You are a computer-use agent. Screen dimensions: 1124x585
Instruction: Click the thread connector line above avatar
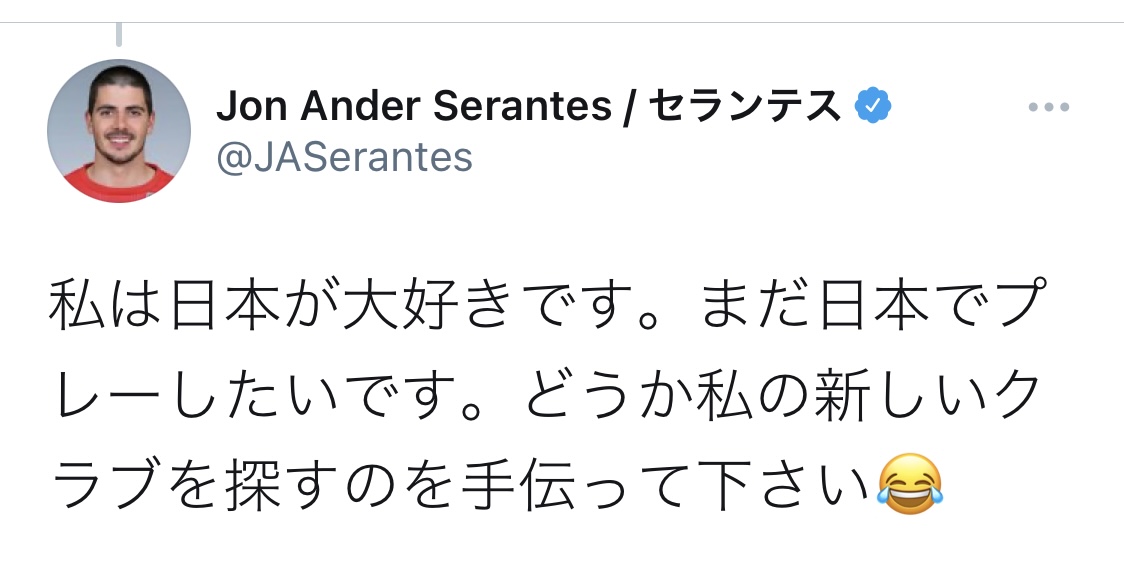click(x=119, y=34)
